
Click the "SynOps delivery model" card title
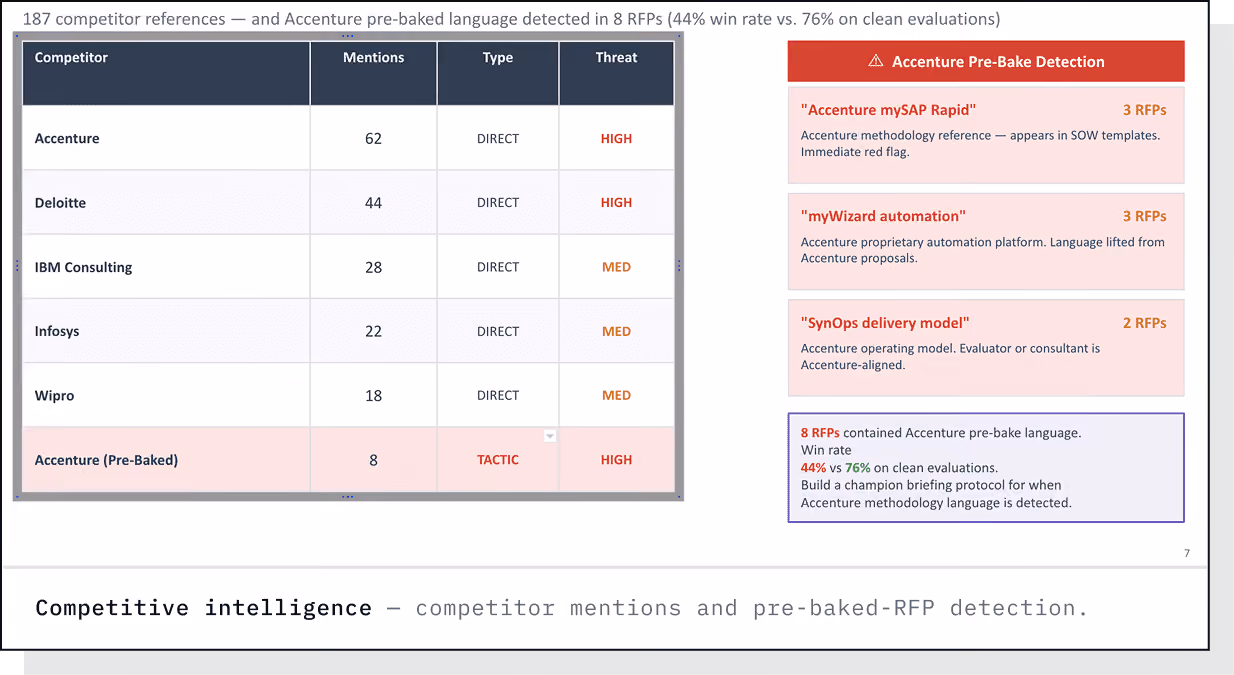click(885, 323)
